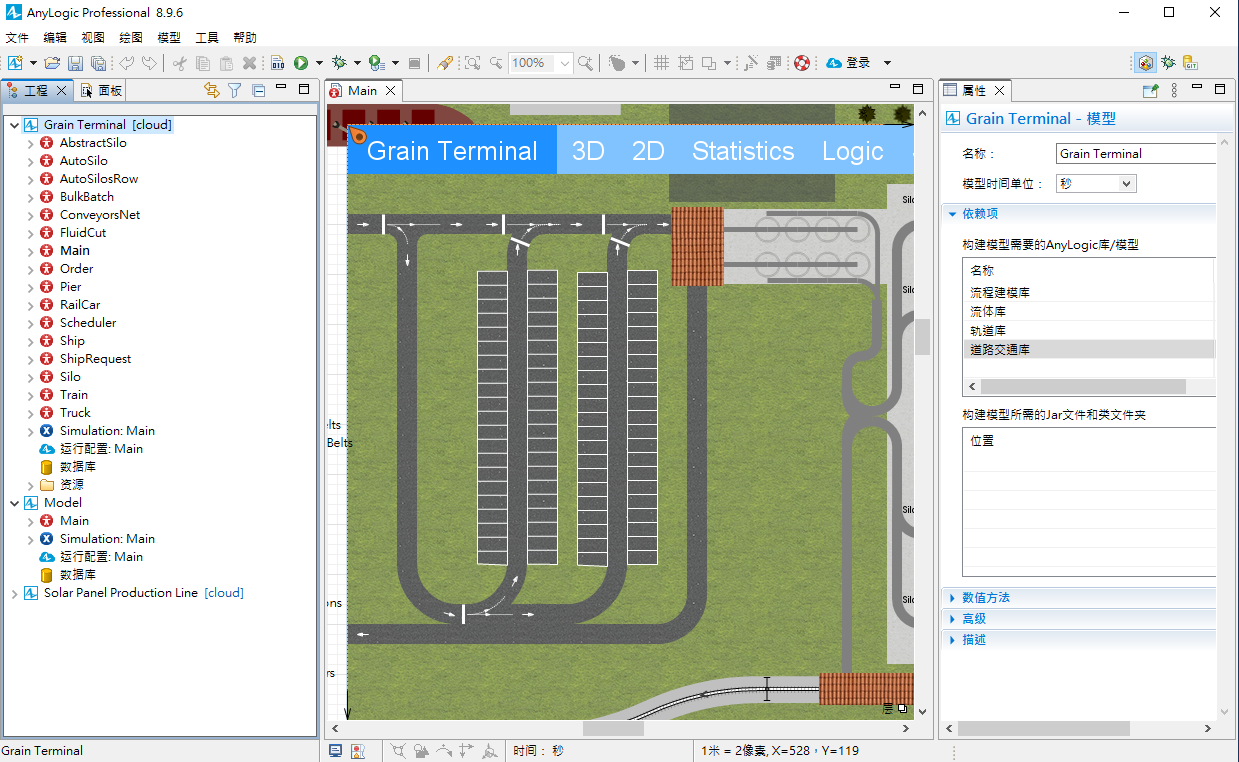The width and height of the screenshot is (1239, 762).
Task: Click the grey hand tool icon
Action: click(617, 63)
